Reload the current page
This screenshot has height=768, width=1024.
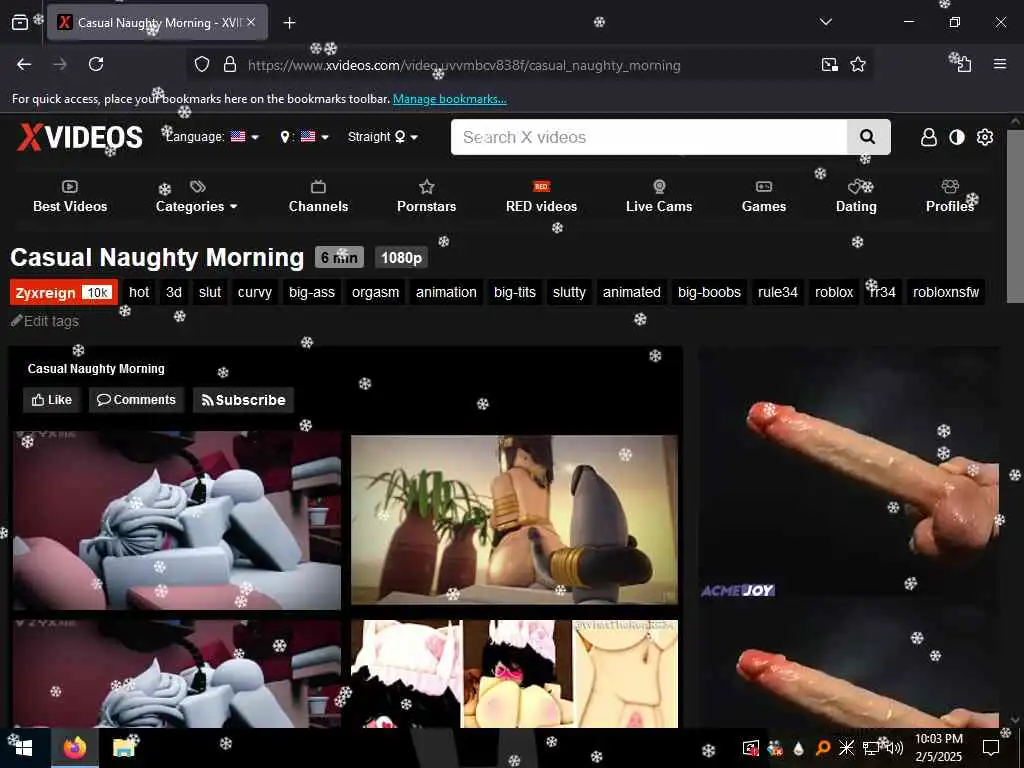coord(96,64)
